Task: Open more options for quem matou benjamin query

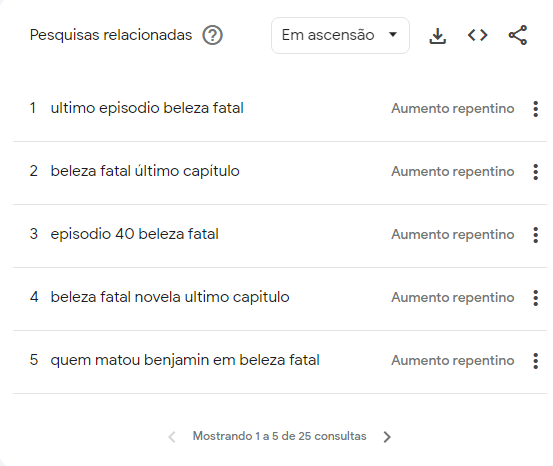Action: pyautogui.click(x=535, y=361)
